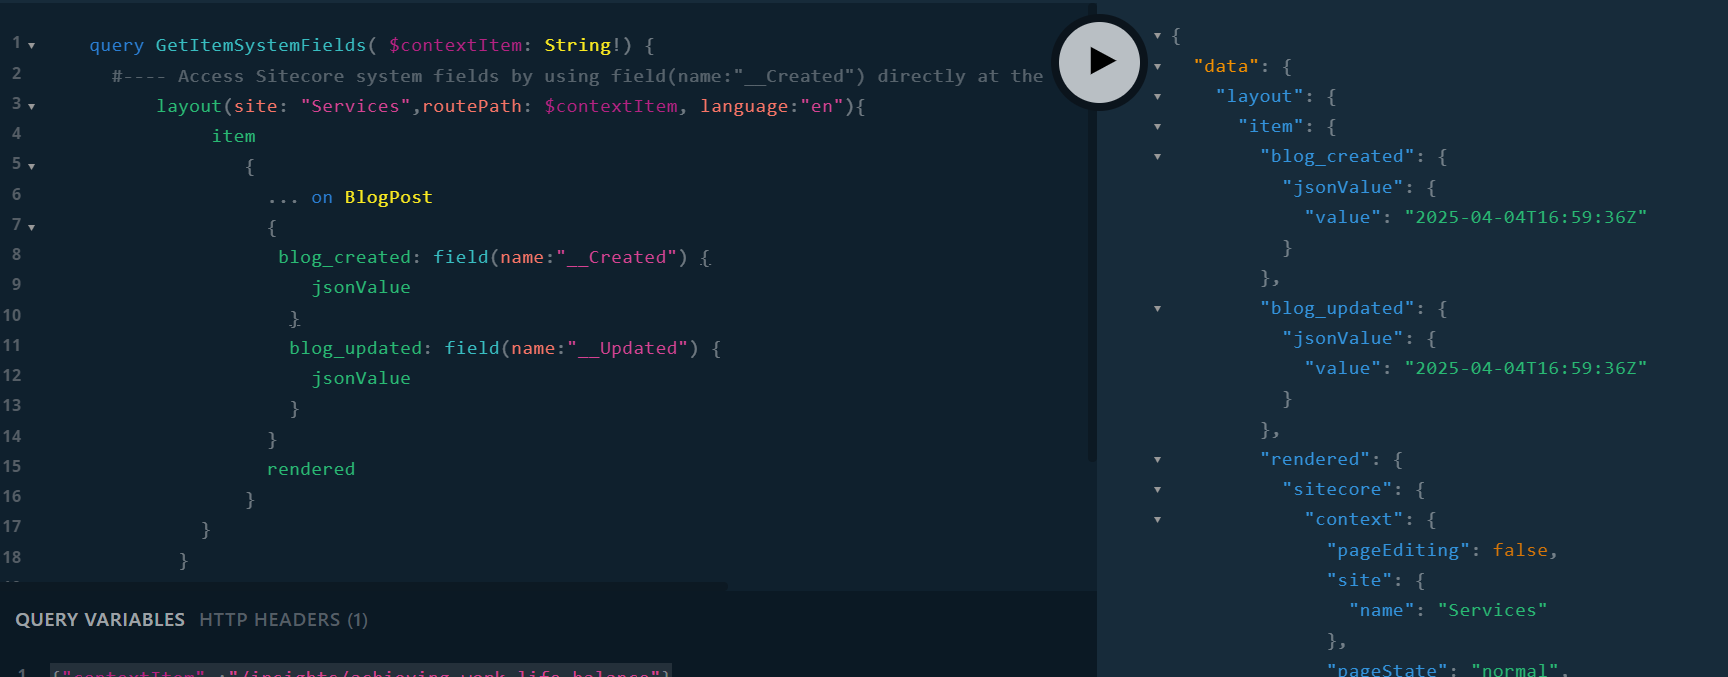The image size is (1728, 677).
Task: Fold the item block on line 5
Action: tap(32, 166)
